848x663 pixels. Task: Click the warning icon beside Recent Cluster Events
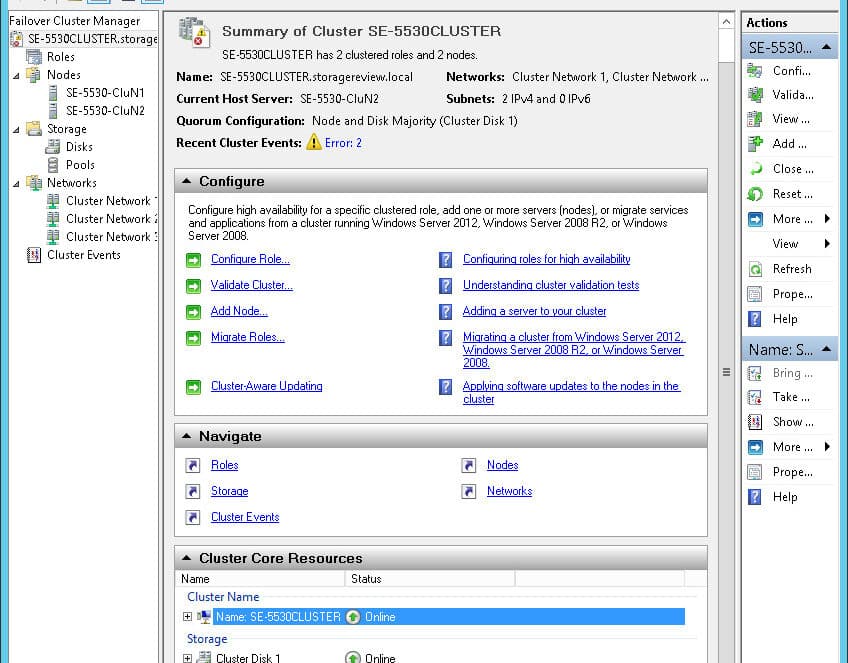coord(314,142)
